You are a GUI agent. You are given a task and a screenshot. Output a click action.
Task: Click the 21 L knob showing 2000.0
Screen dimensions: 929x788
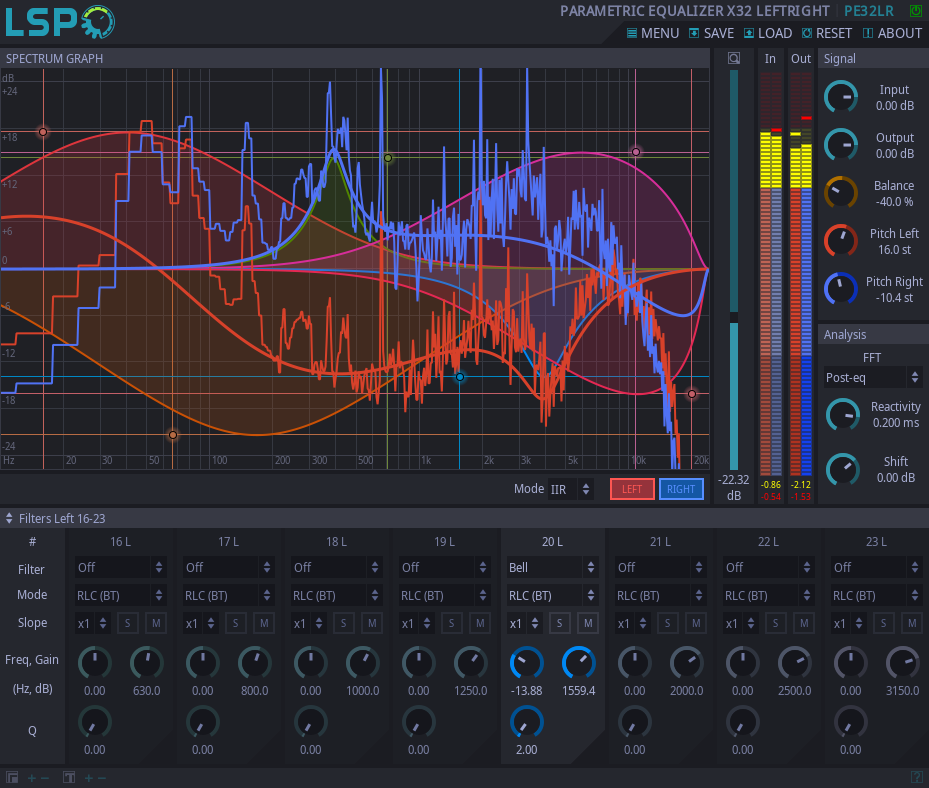click(687, 663)
